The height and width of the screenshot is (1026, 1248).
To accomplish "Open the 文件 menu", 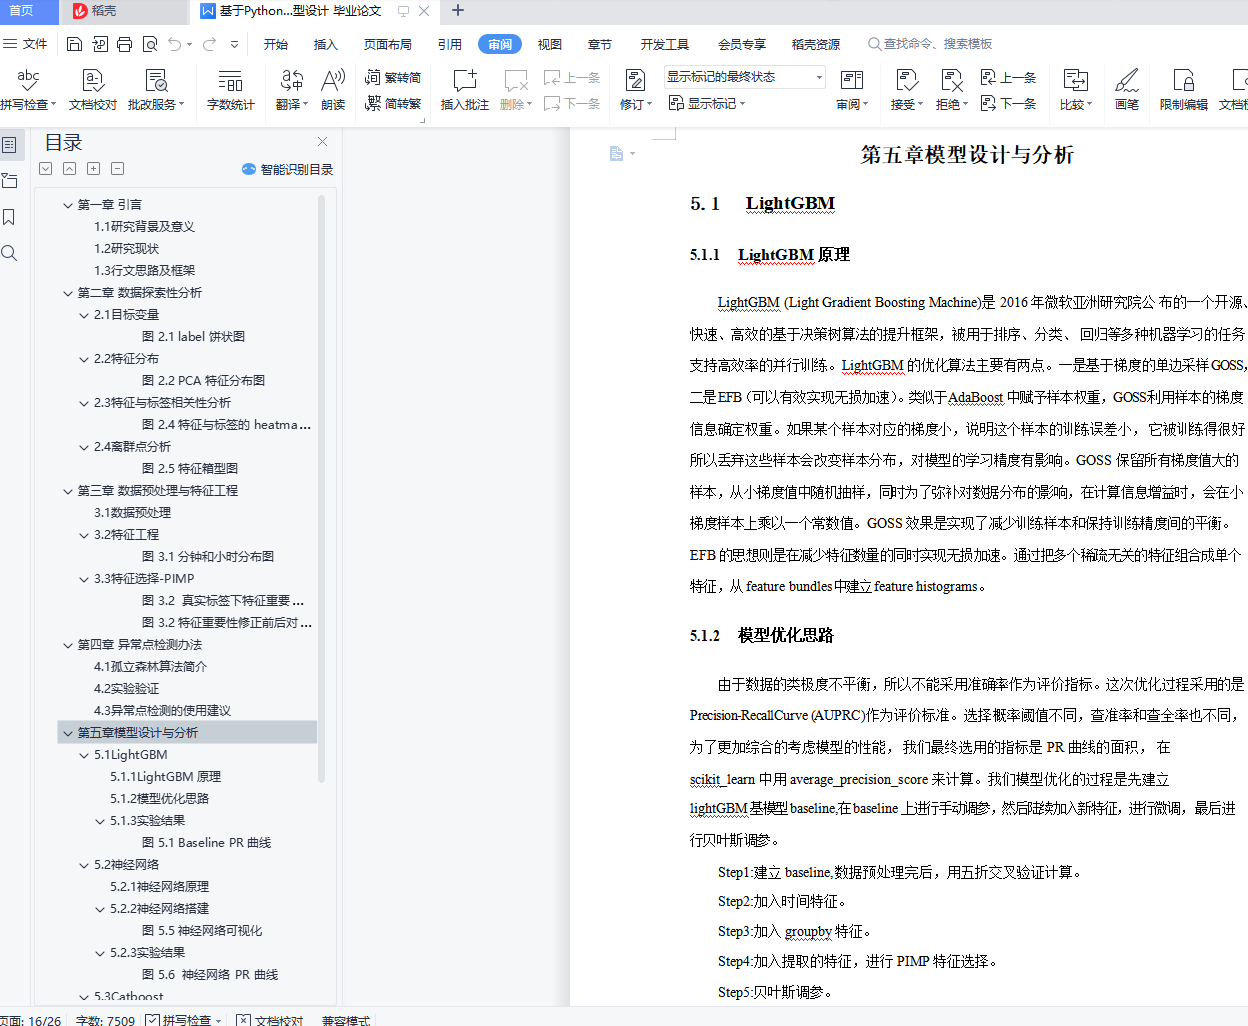I will [25, 44].
